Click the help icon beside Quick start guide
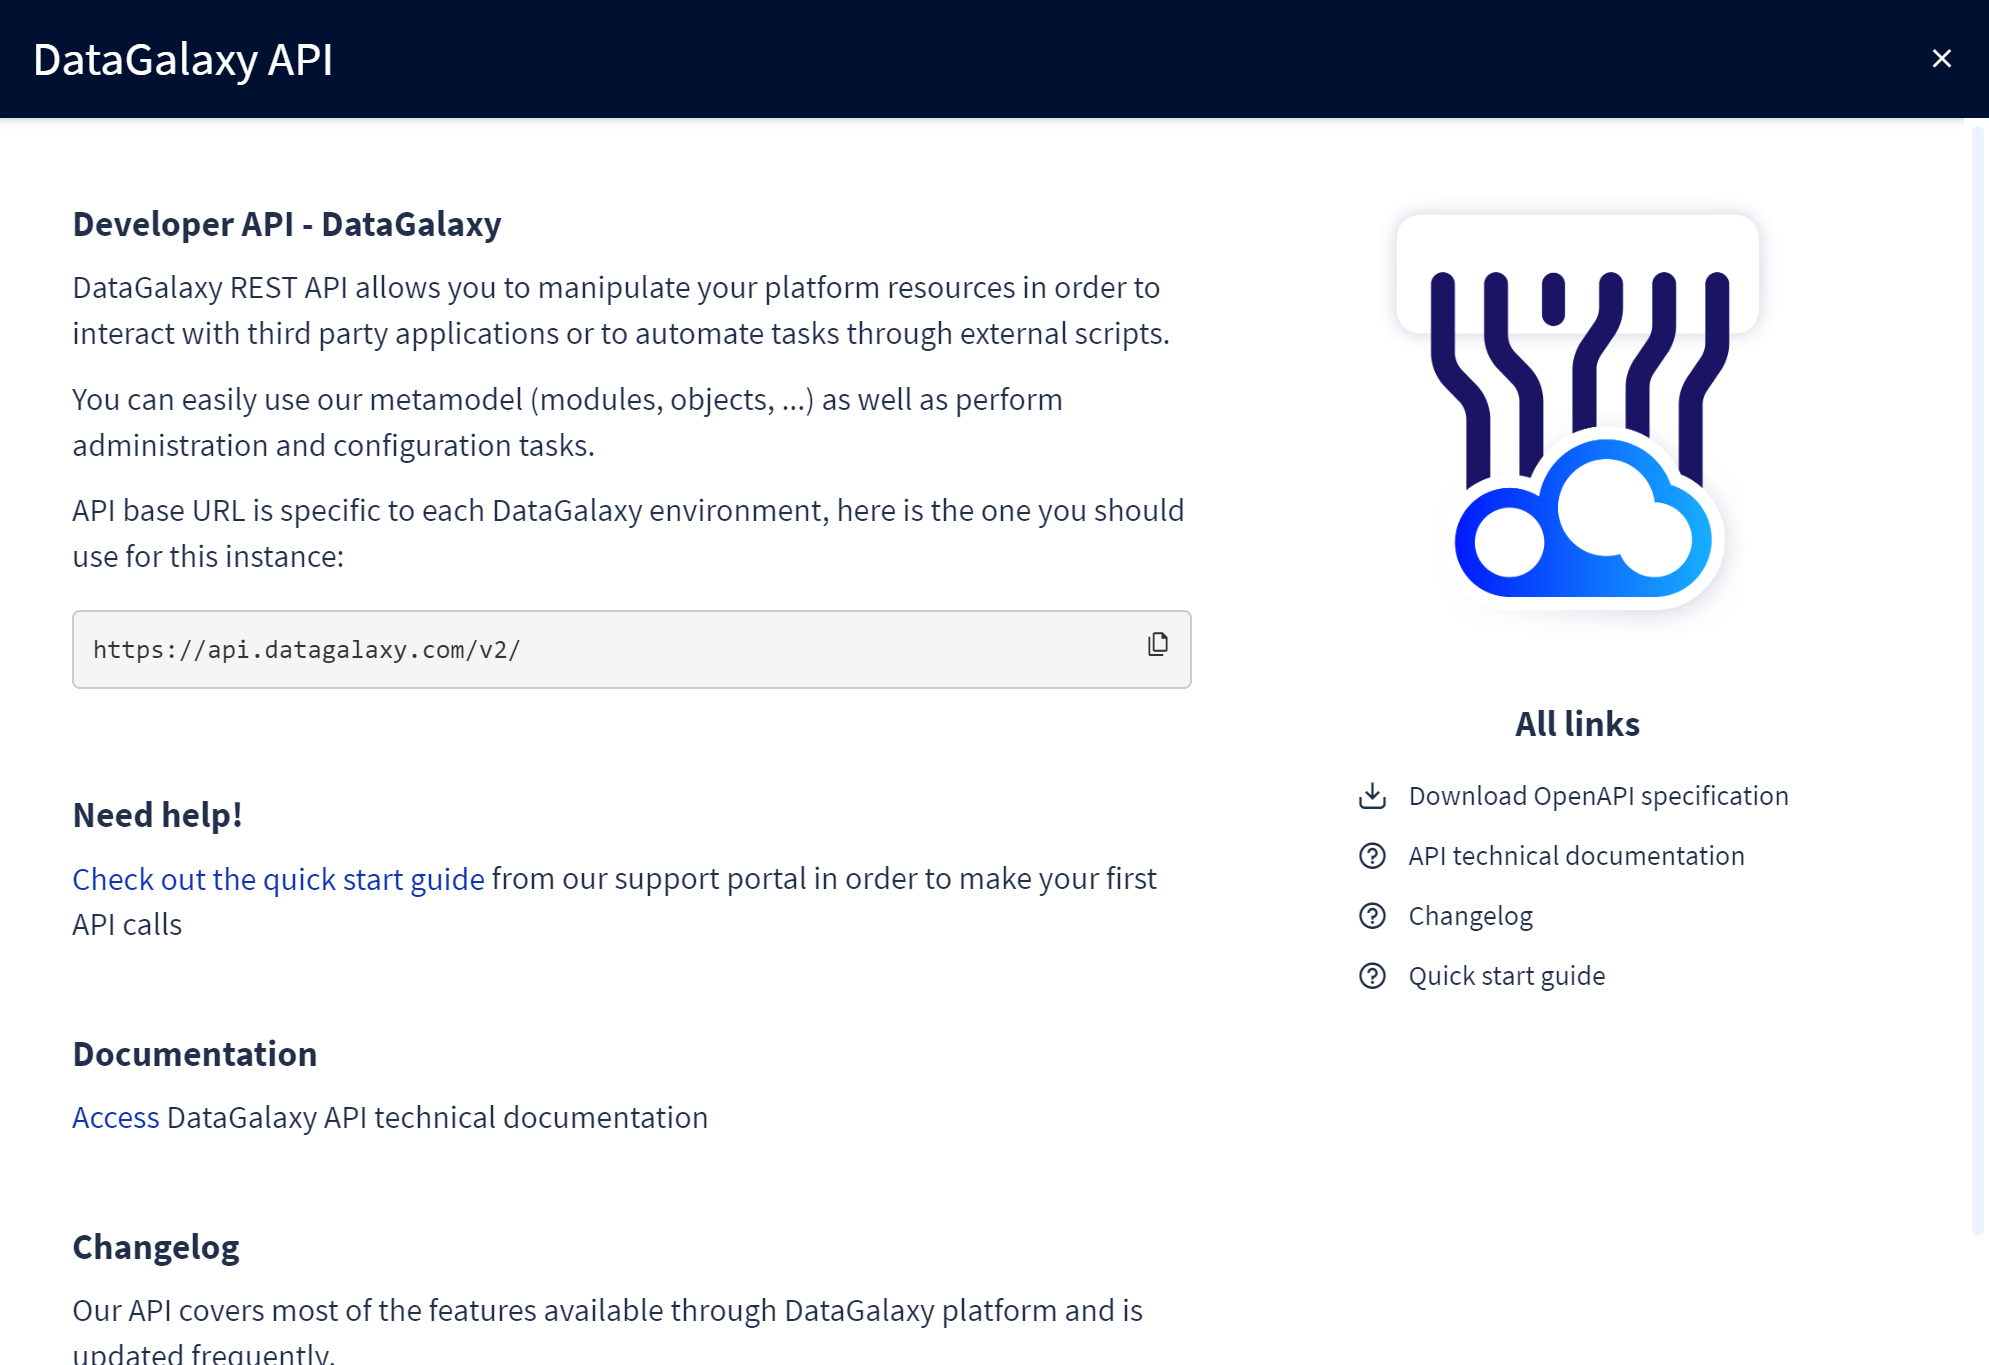1989x1365 pixels. (1372, 976)
